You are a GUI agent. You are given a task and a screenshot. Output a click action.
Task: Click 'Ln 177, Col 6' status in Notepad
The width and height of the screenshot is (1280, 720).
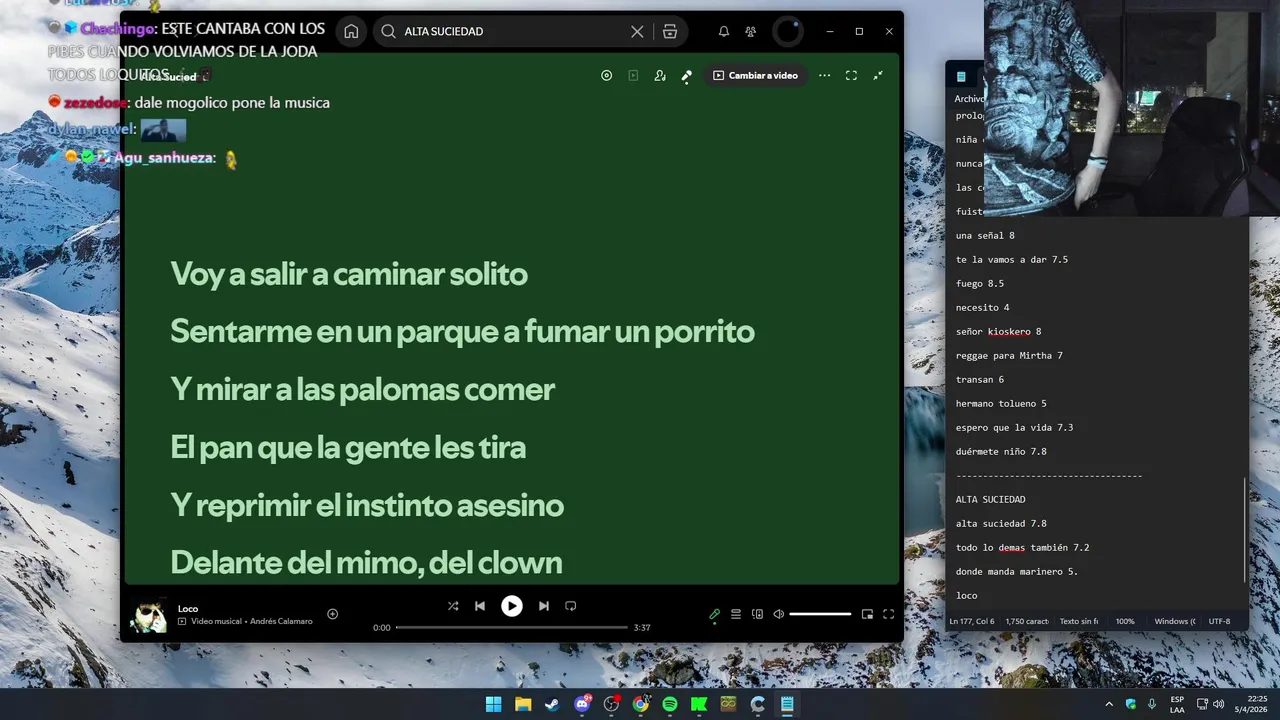point(972,621)
